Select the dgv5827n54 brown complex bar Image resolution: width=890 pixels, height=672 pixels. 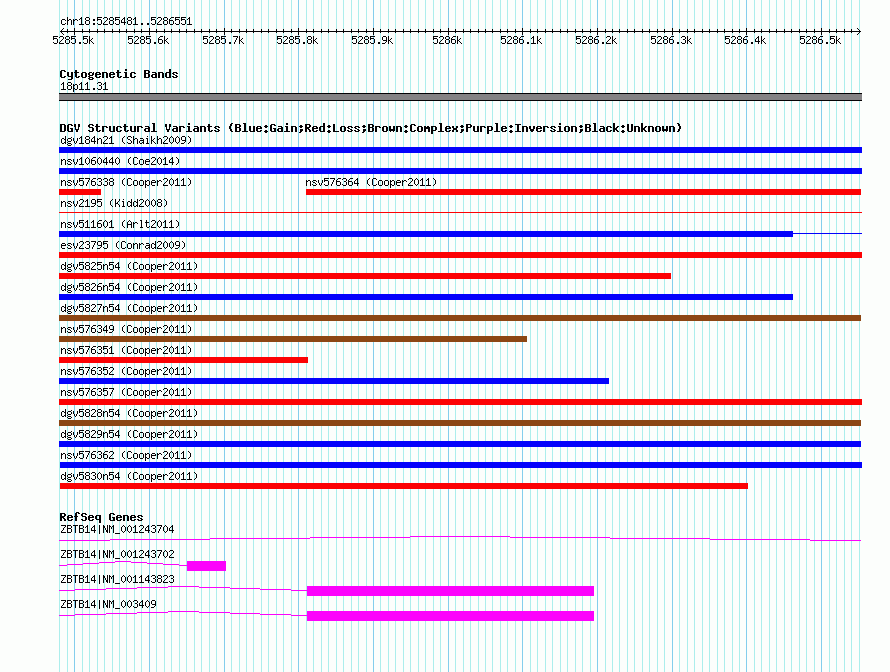coord(460,318)
